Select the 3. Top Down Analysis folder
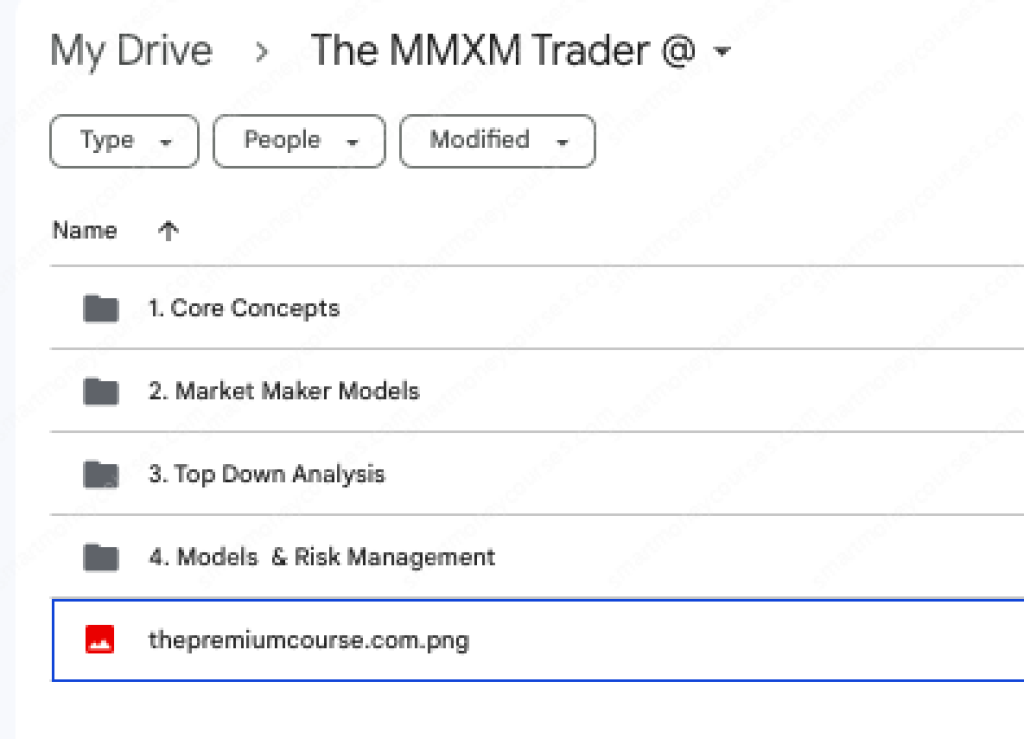1024x739 pixels. 267,474
